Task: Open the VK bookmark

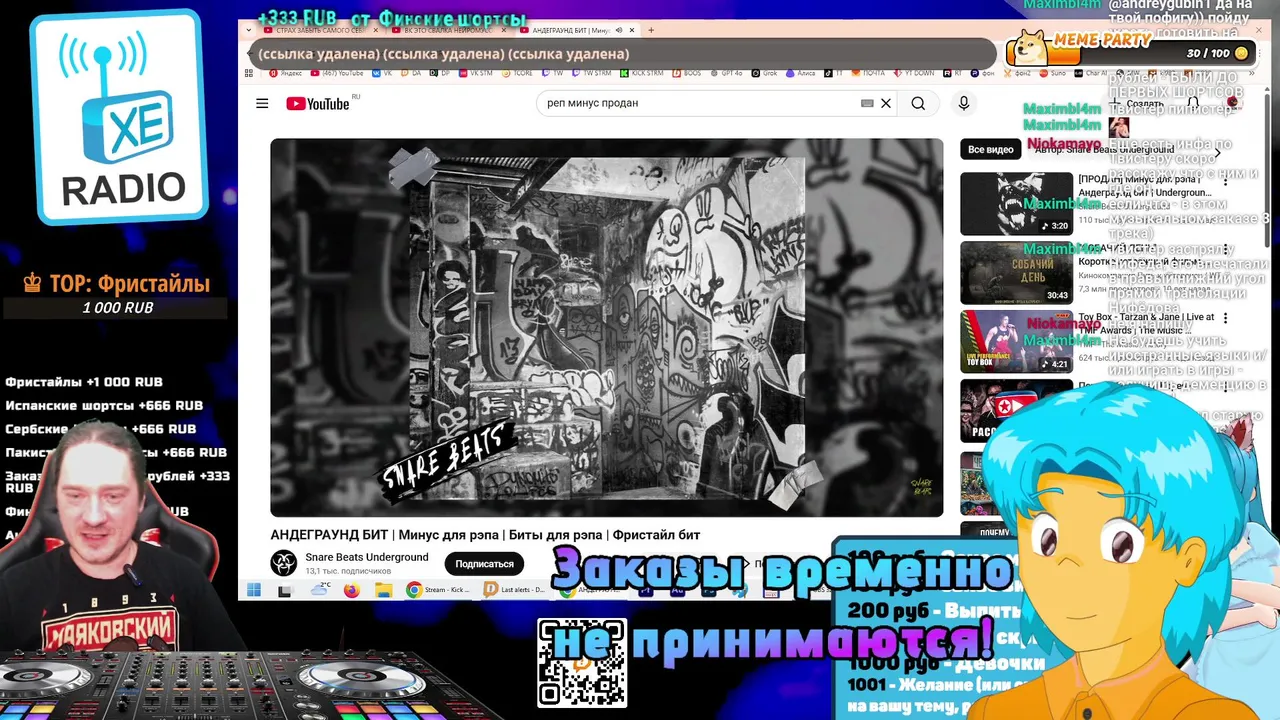Action: [382, 73]
